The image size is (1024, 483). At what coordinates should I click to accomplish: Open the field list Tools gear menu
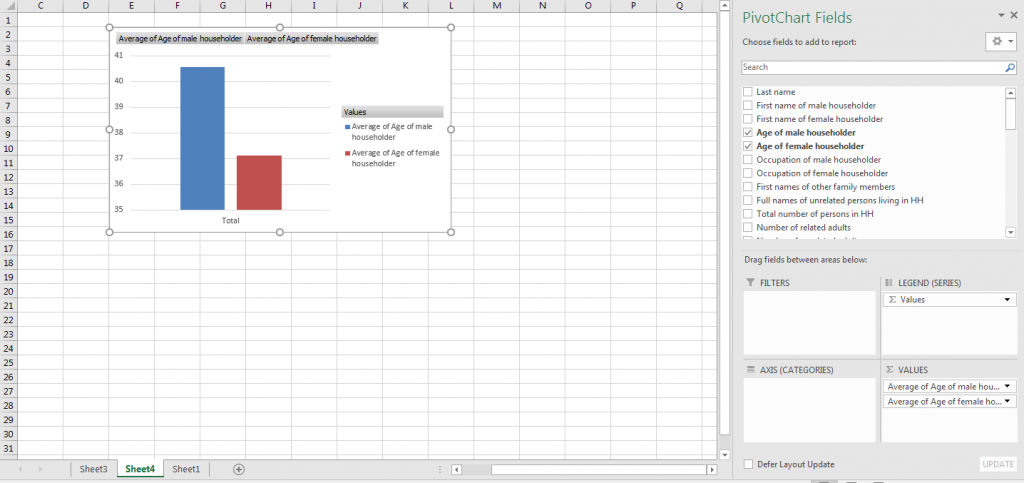tap(999, 42)
